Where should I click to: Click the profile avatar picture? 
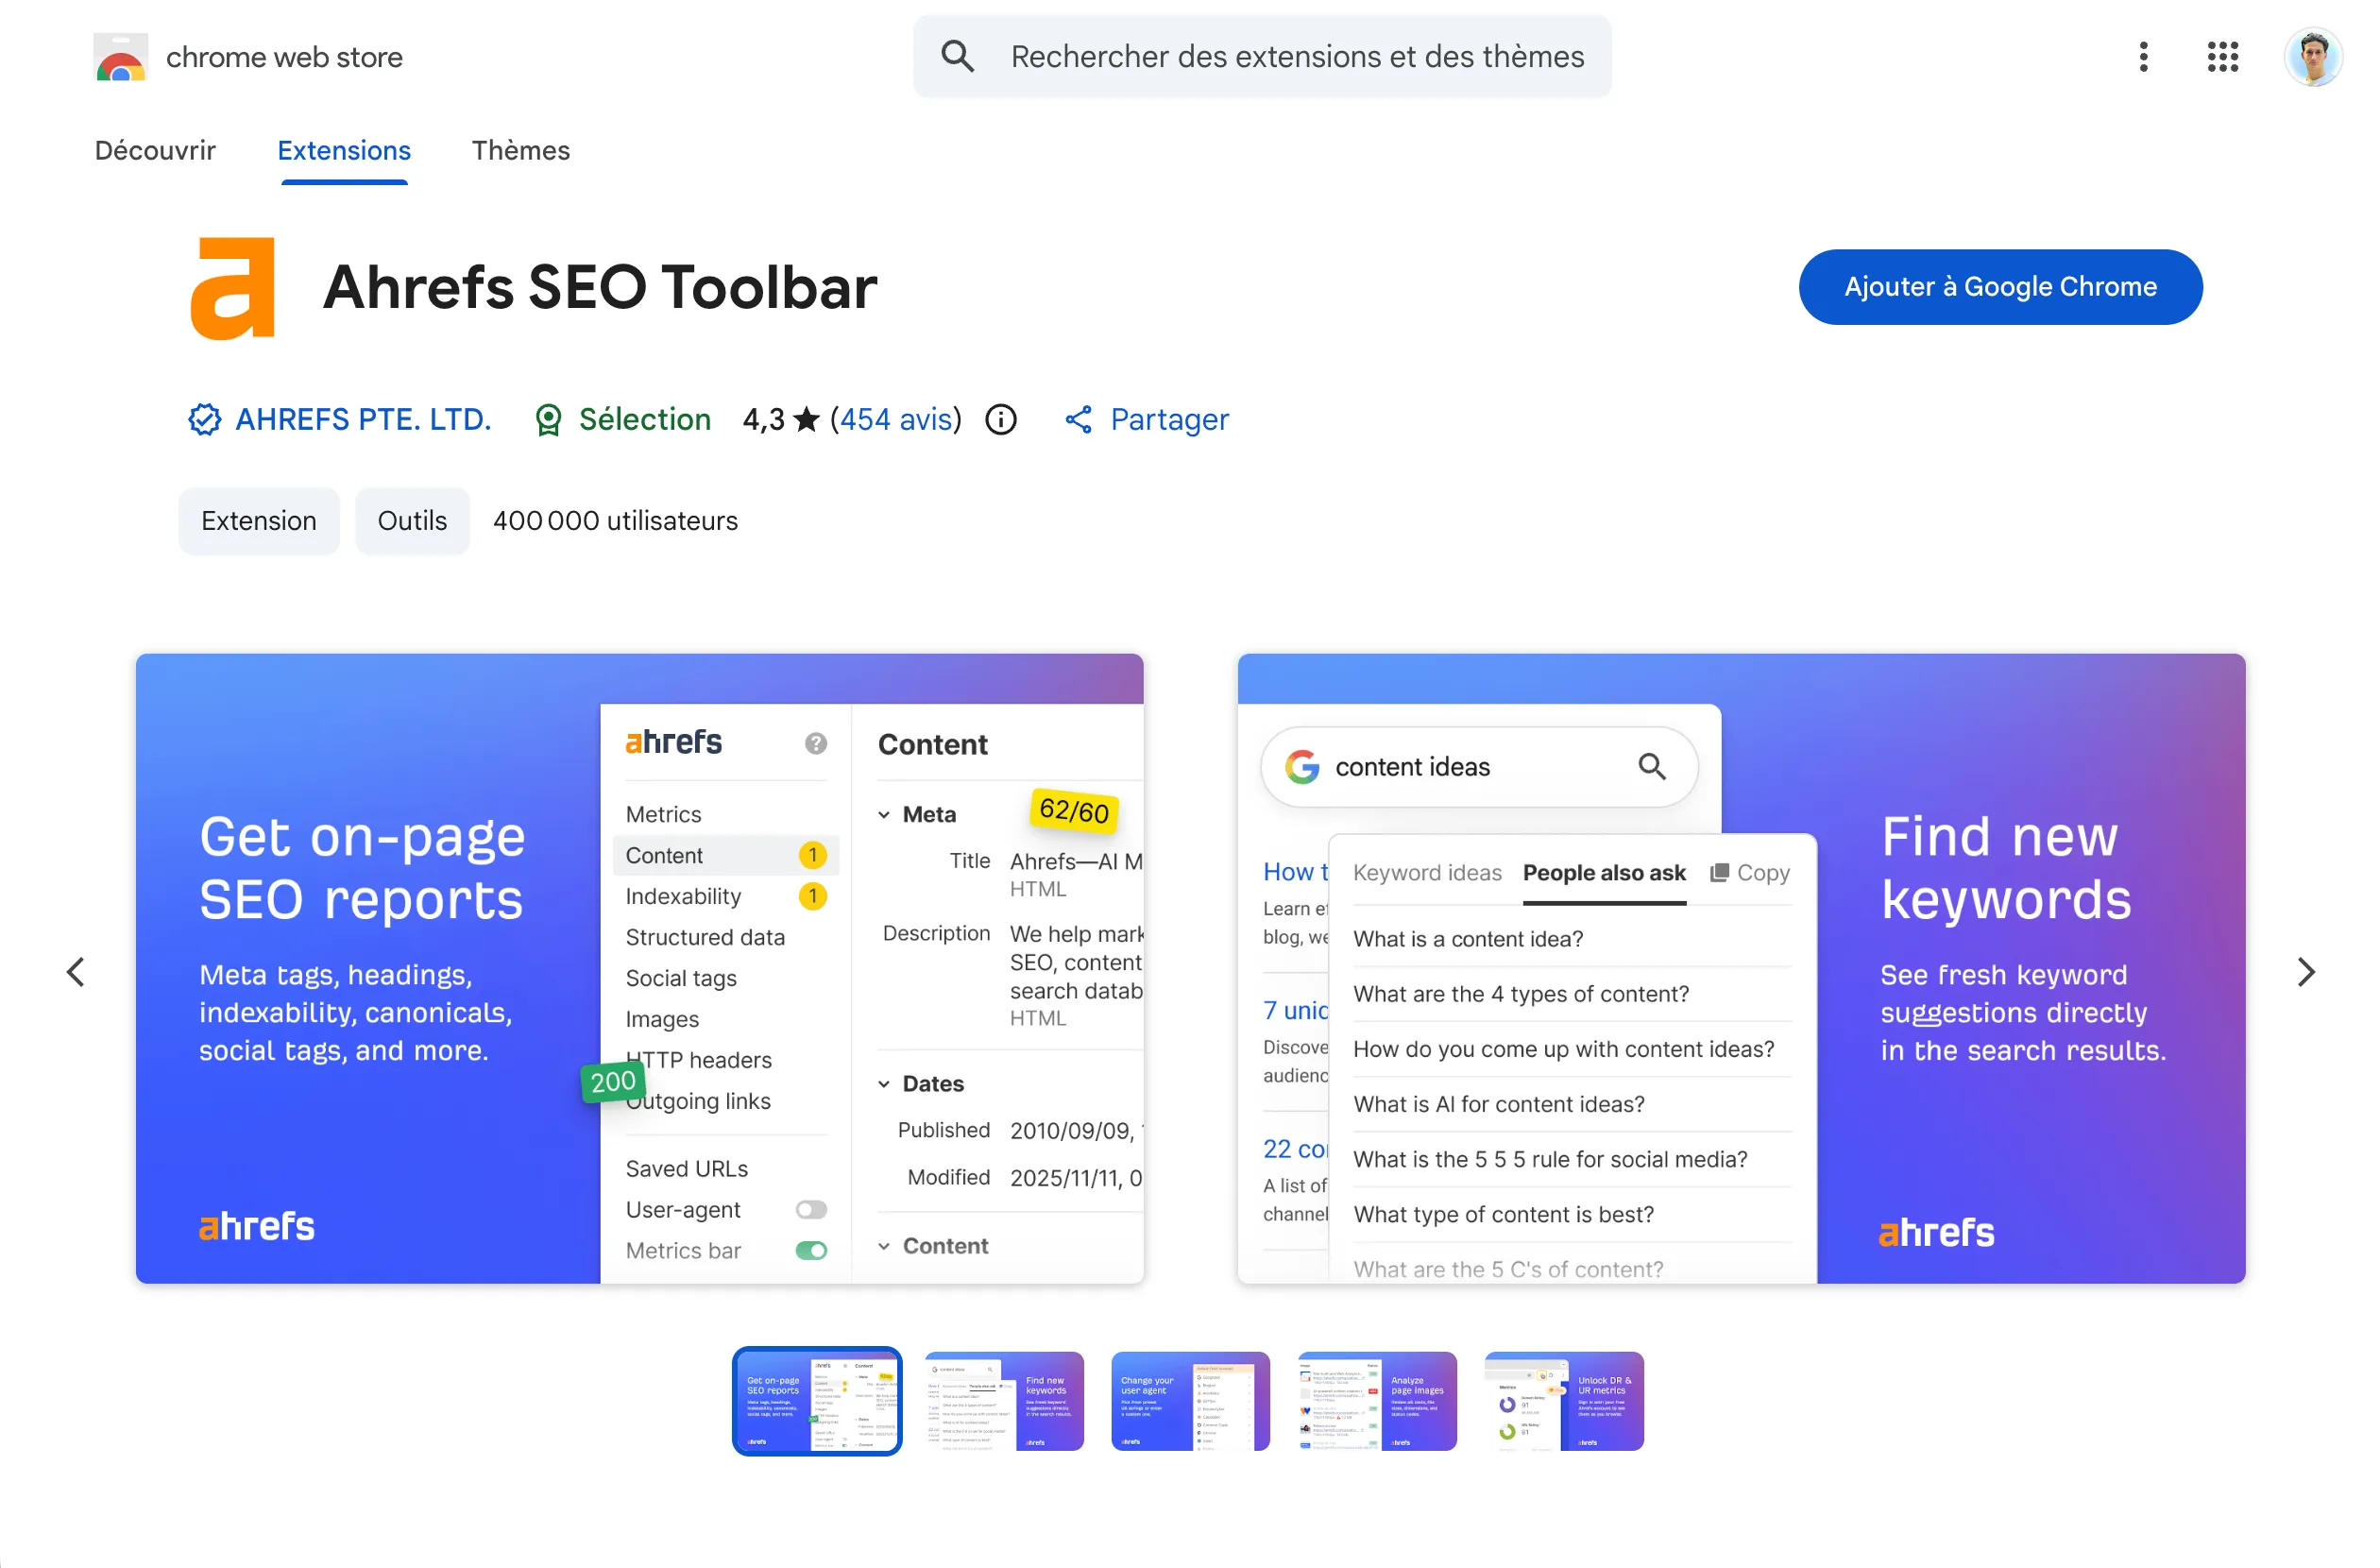[2313, 57]
